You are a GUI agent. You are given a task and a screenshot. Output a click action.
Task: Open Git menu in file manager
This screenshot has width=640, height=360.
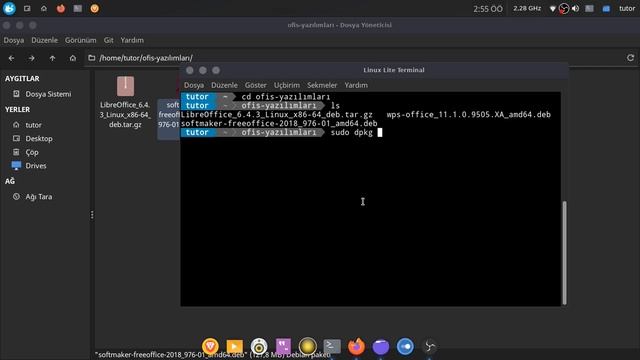(x=109, y=40)
